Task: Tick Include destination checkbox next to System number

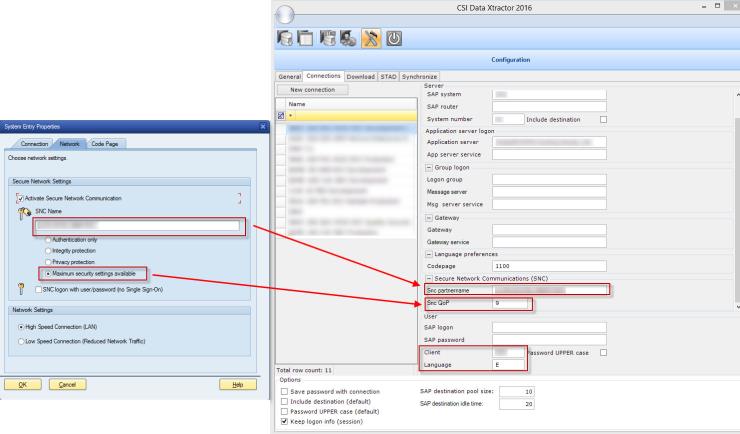Action: tap(603, 119)
